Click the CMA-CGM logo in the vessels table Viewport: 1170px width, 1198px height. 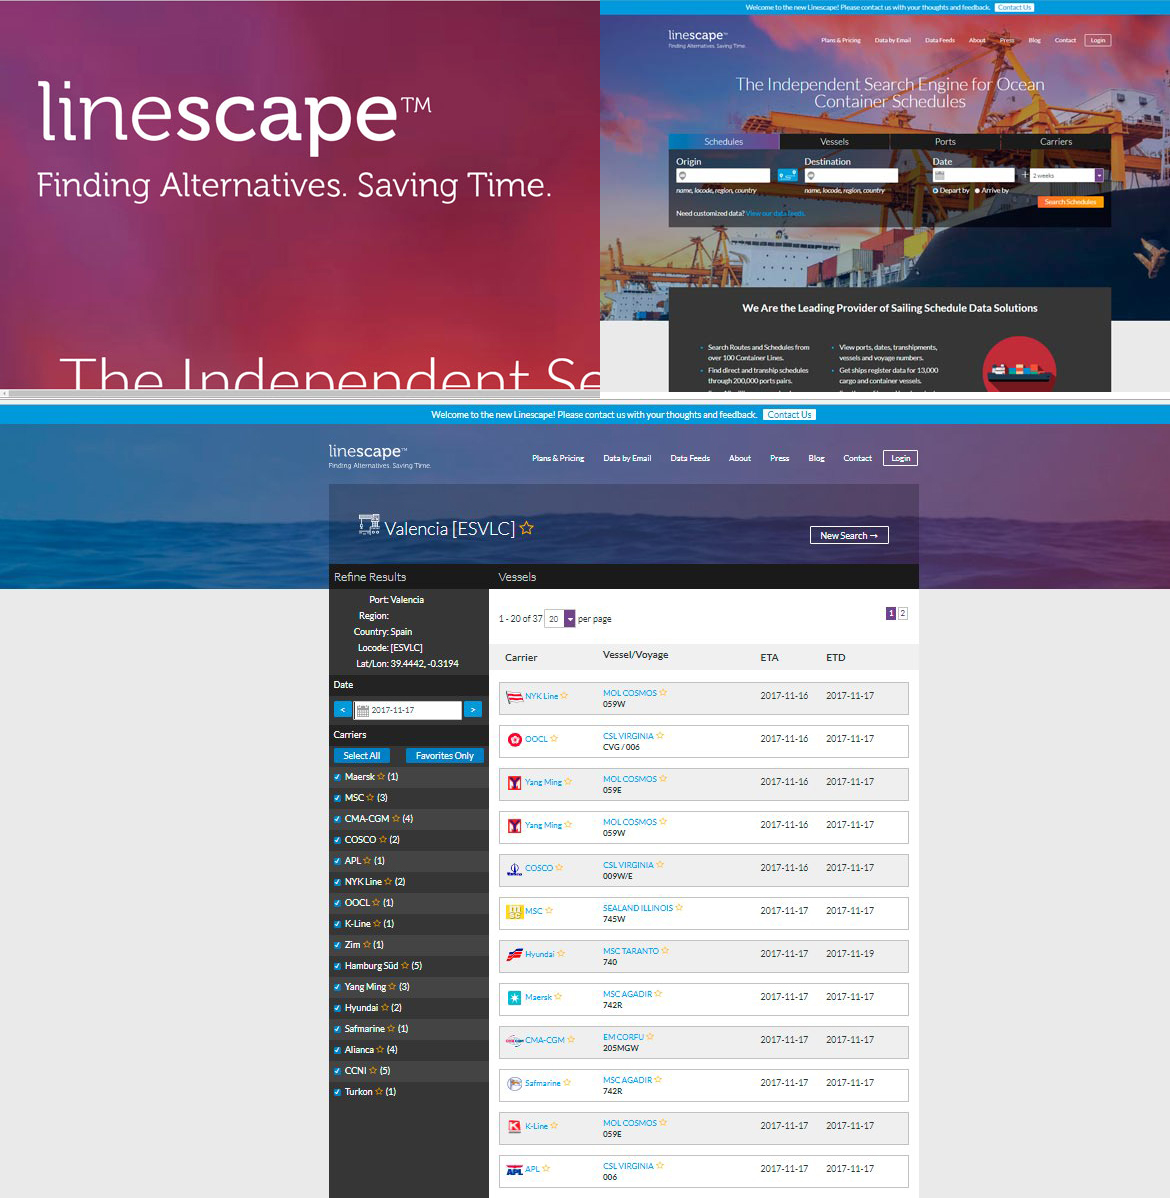coord(514,1041)
